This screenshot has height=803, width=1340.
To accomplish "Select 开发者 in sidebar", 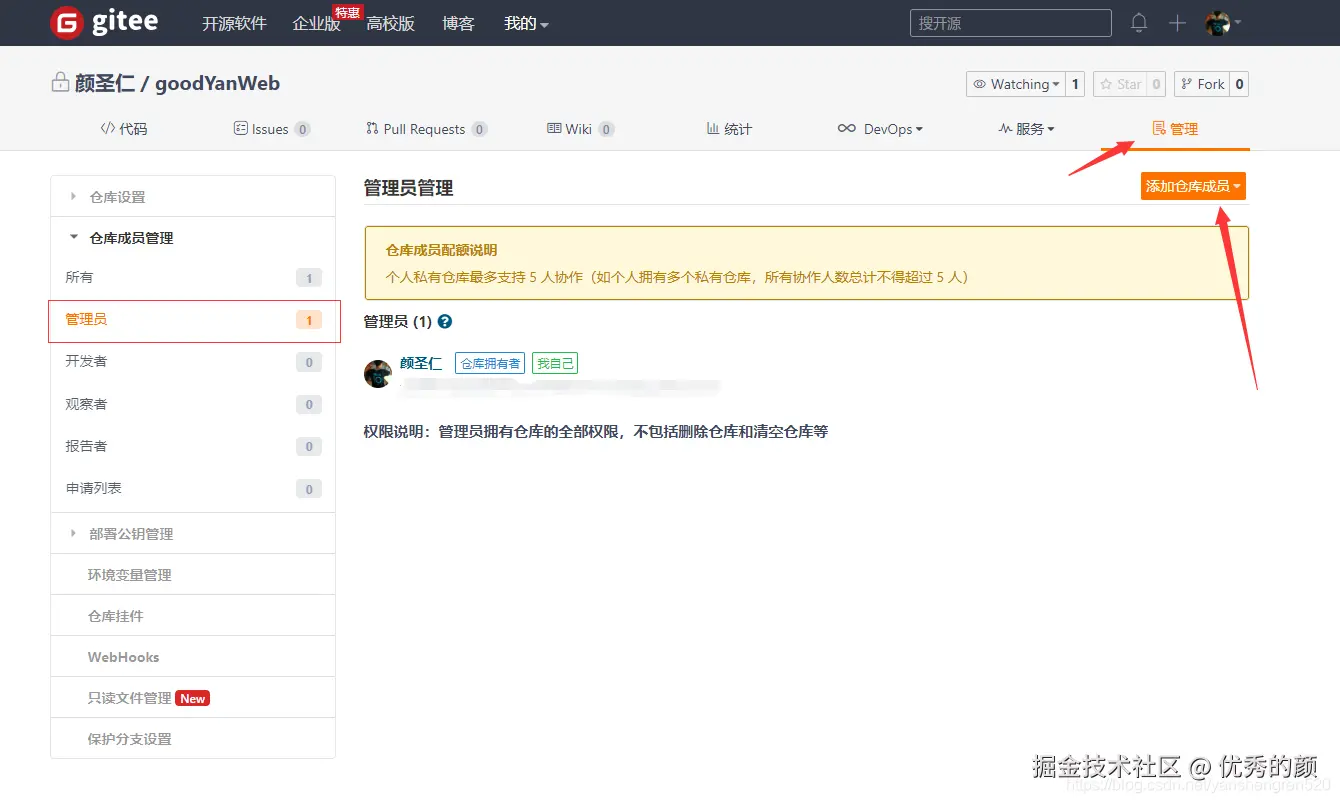I will point(192,362).
